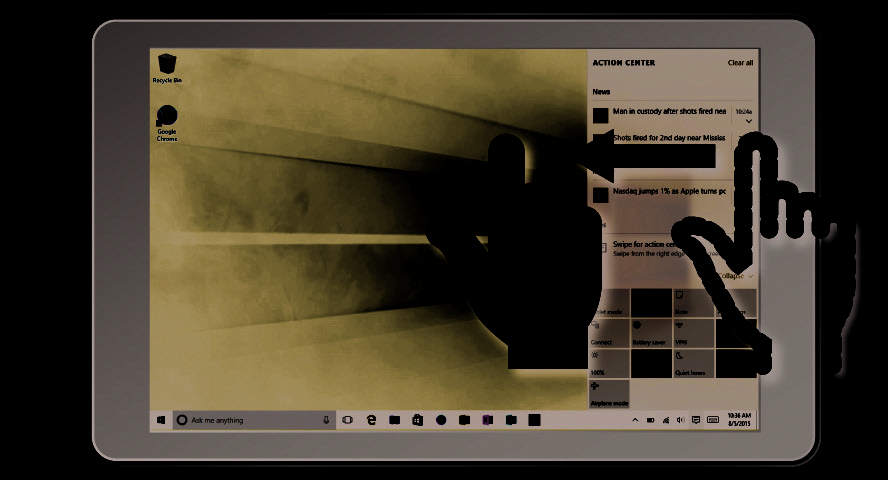Screen dimensions: 888x480
Task: Click the thumbnail beside 'Nasdaq jumps' headline
Action: coord(600,195)
